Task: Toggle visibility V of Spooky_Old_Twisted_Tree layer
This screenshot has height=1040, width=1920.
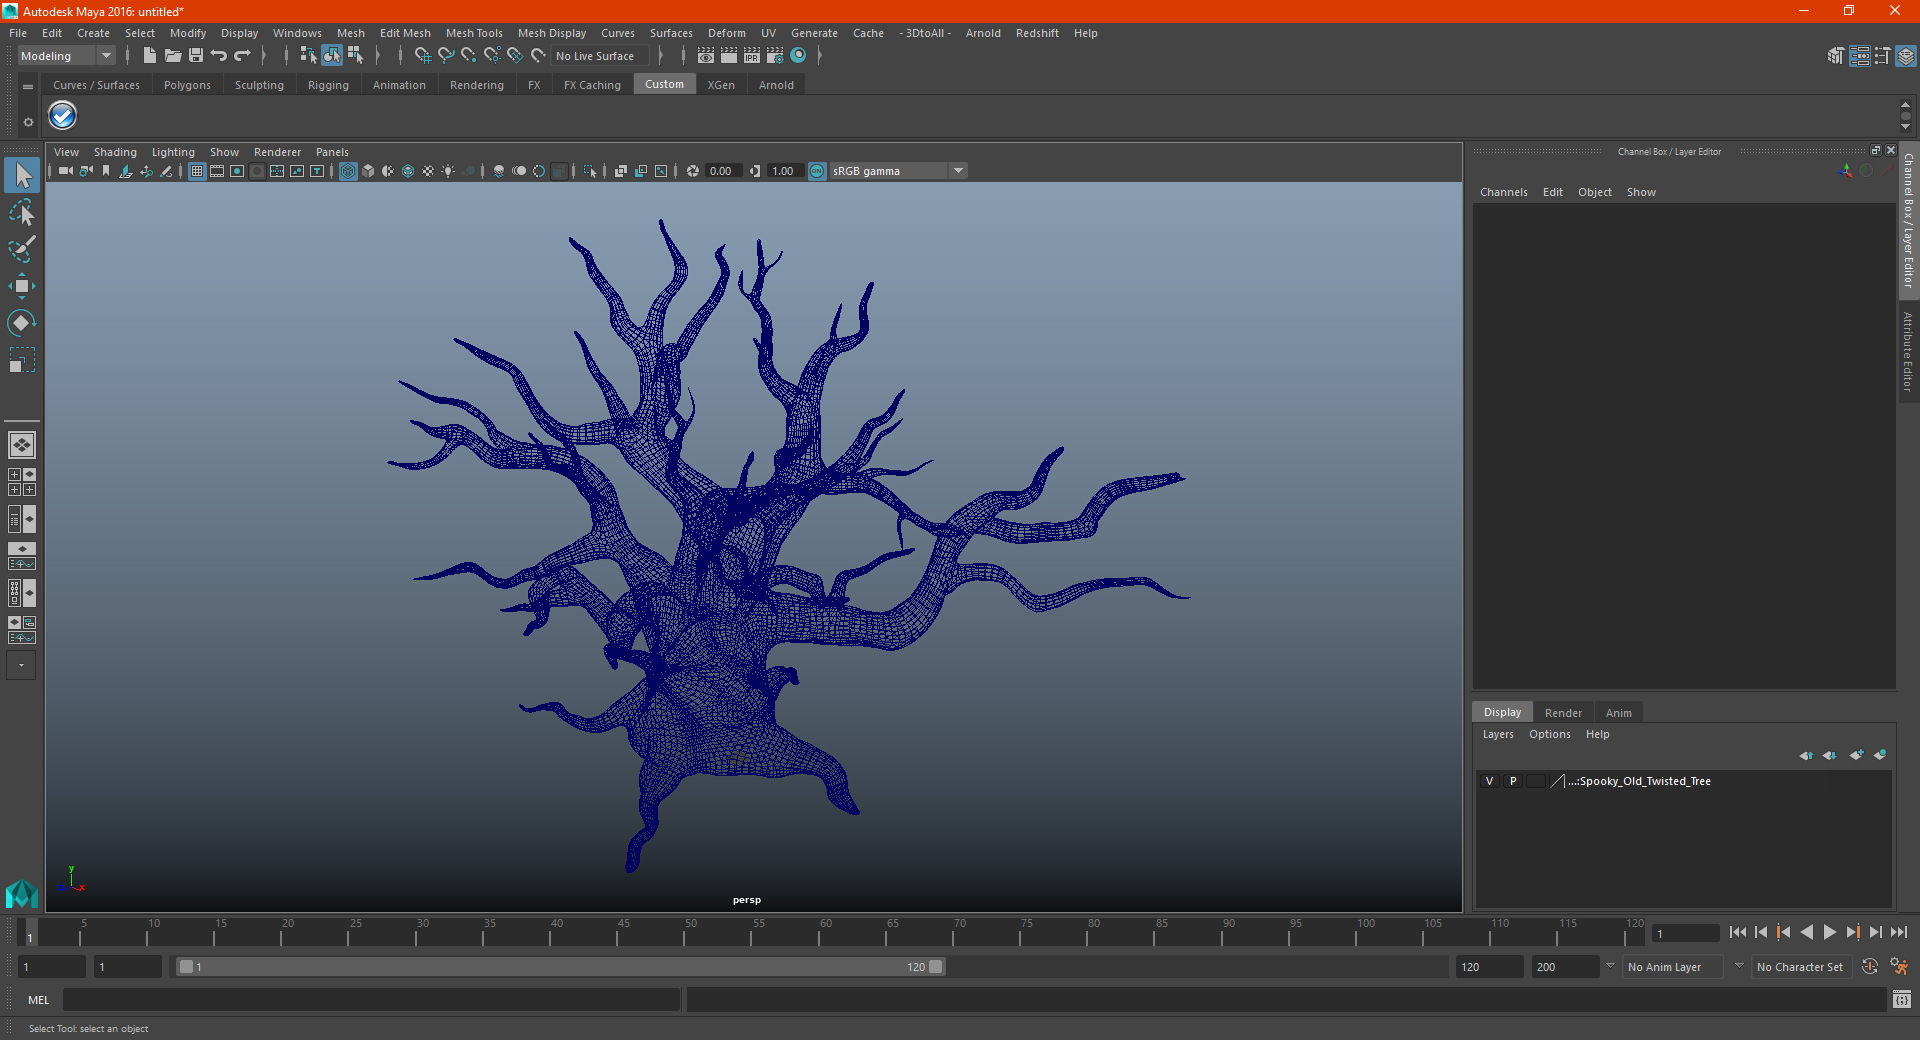Action: tap(1489, 781)
